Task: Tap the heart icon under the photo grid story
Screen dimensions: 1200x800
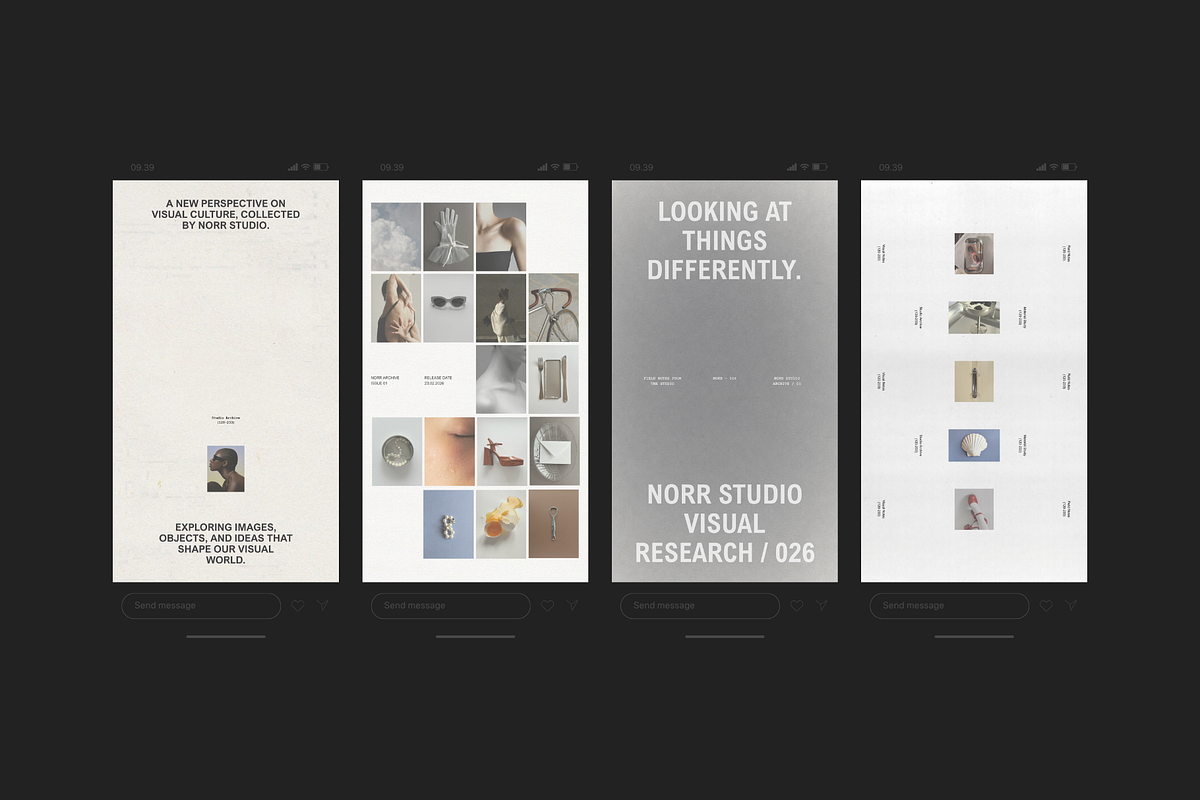Action: point(547,606)
